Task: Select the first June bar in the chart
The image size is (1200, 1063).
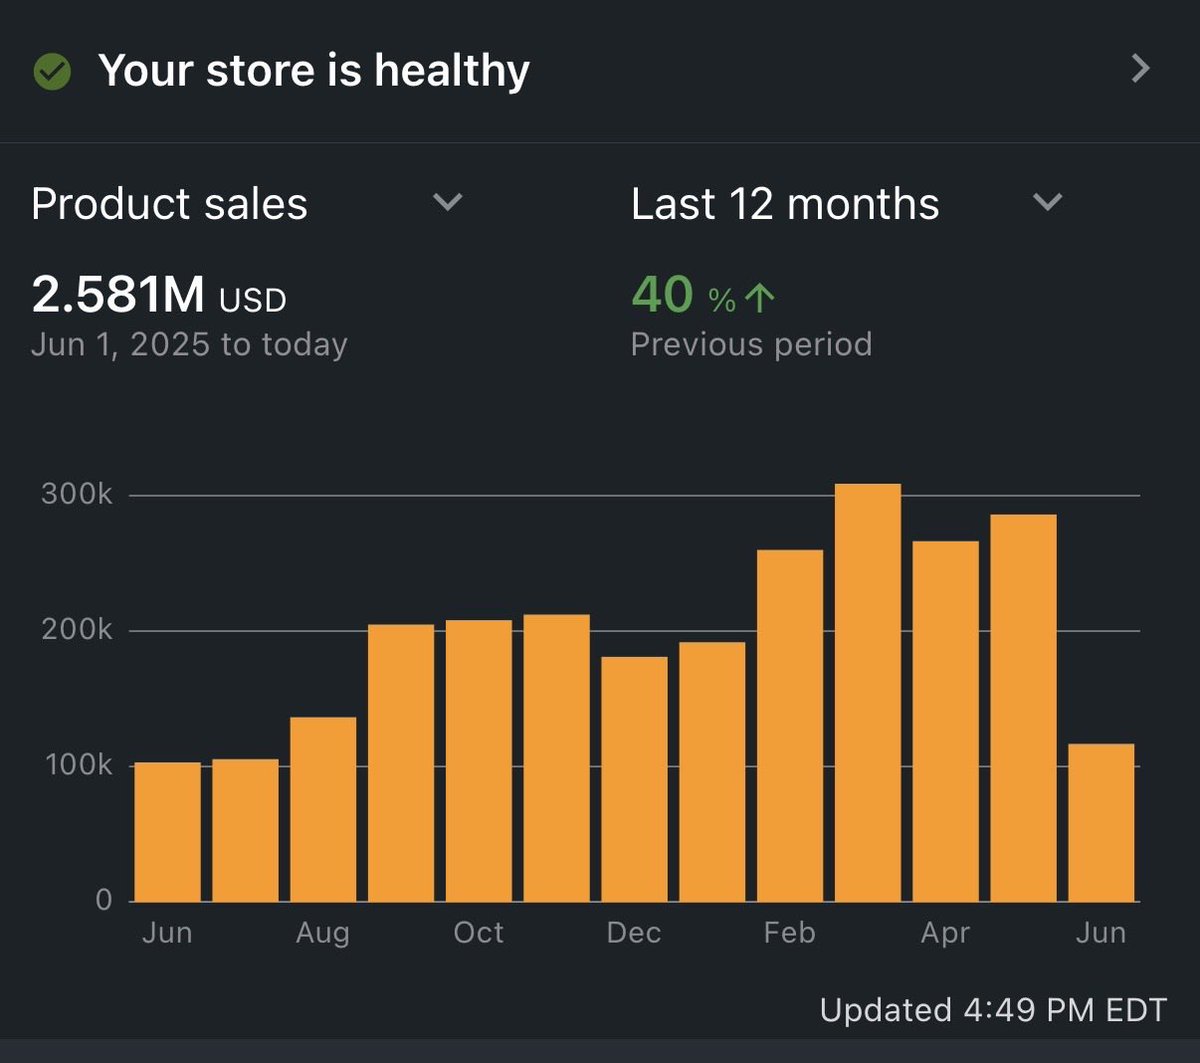Action: [167, 832]
